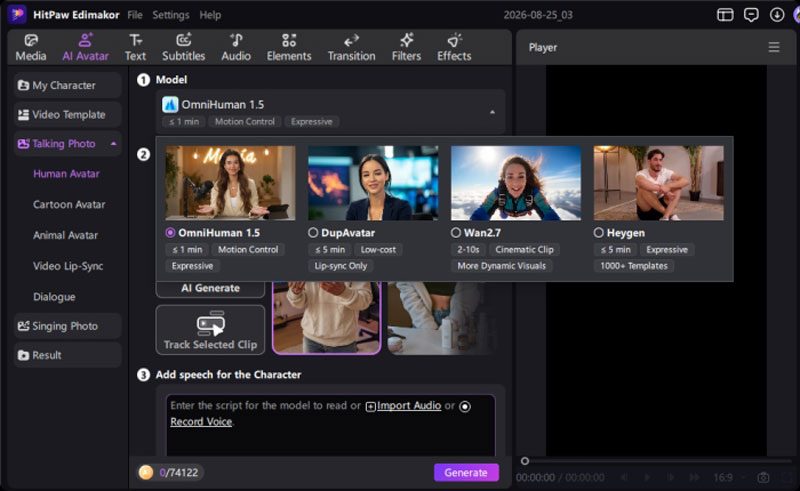Viewport: 800px width, 491px height.
Task: Open the Audio tab
Action: pos(236,47)
